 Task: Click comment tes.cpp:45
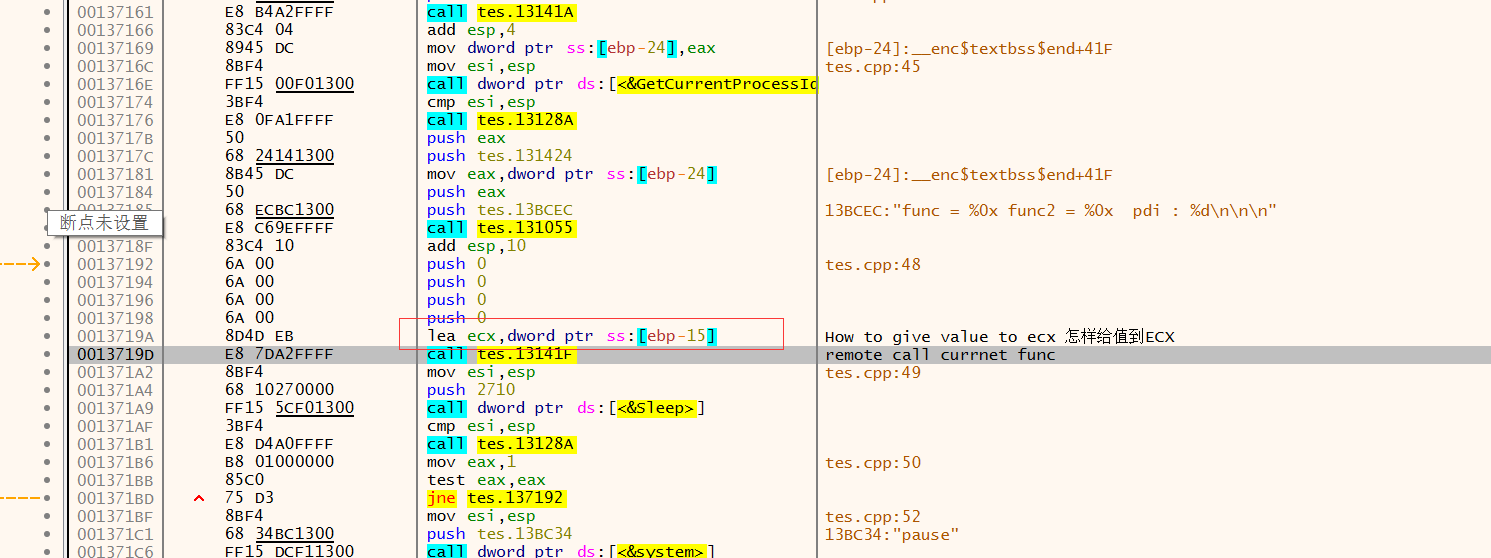pos(873,66)
